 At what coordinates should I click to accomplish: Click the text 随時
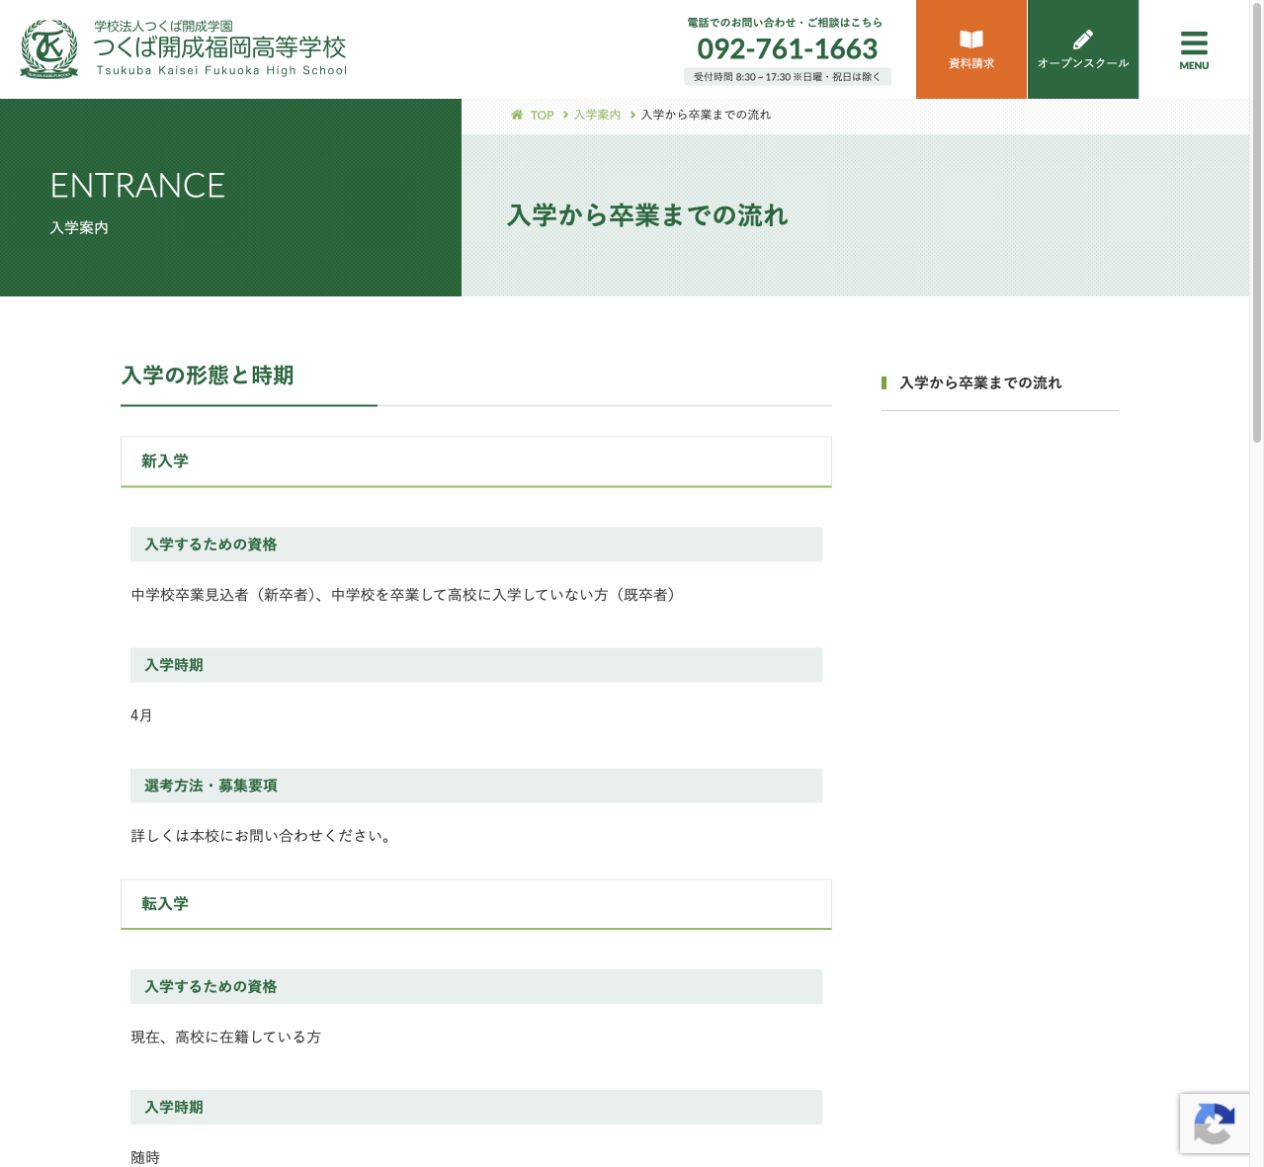pyautogui.click(x=145, y=1157)
